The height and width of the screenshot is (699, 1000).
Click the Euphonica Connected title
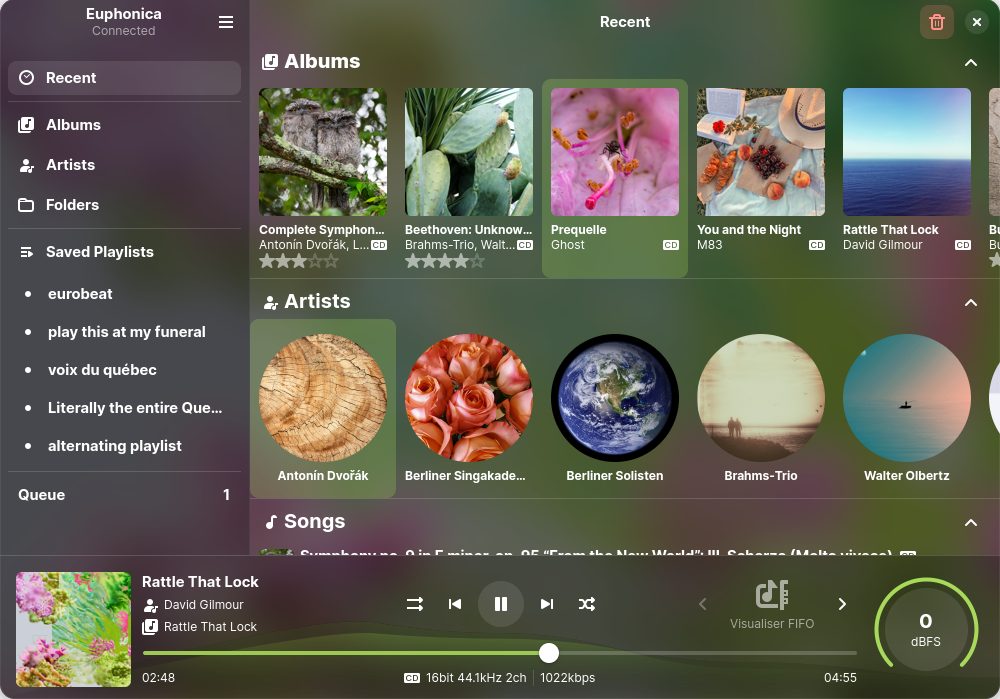click(124, 22)
